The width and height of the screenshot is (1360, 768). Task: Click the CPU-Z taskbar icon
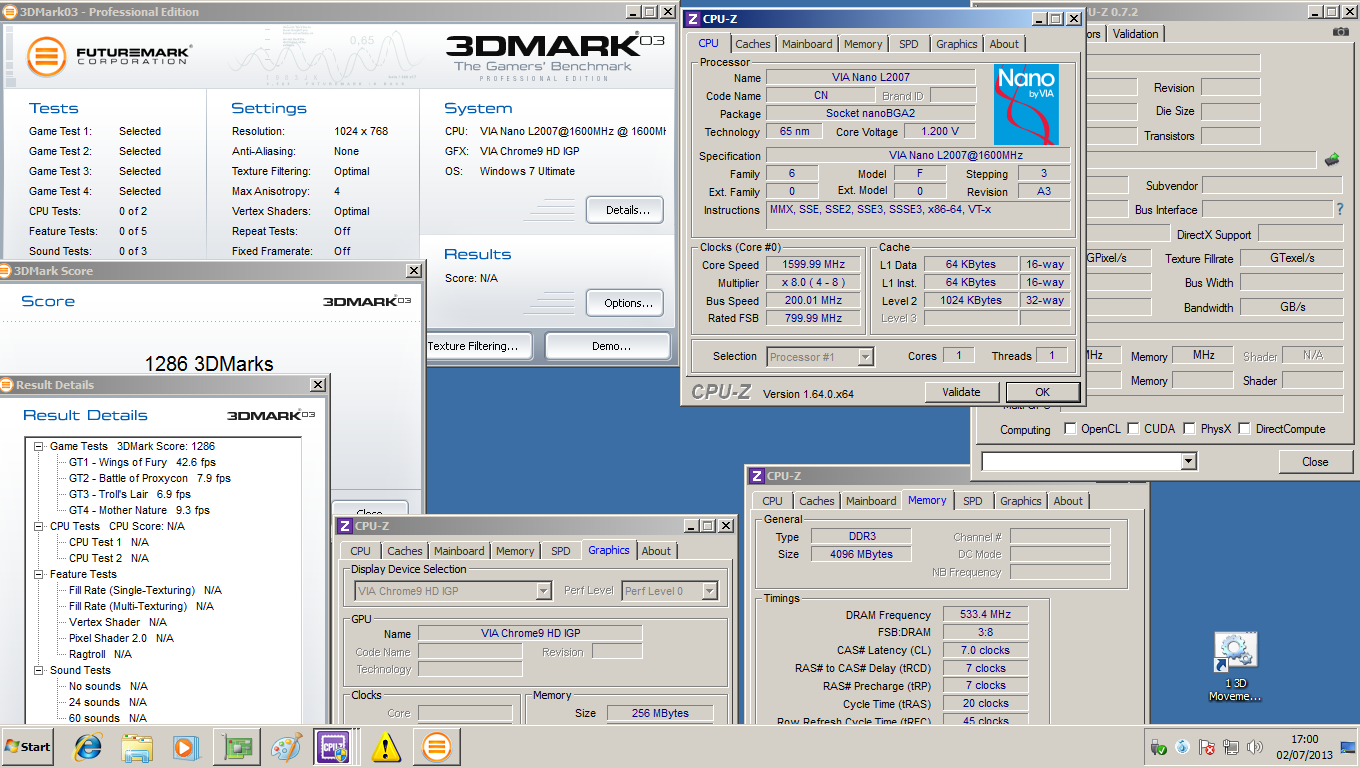coord(335,747)
